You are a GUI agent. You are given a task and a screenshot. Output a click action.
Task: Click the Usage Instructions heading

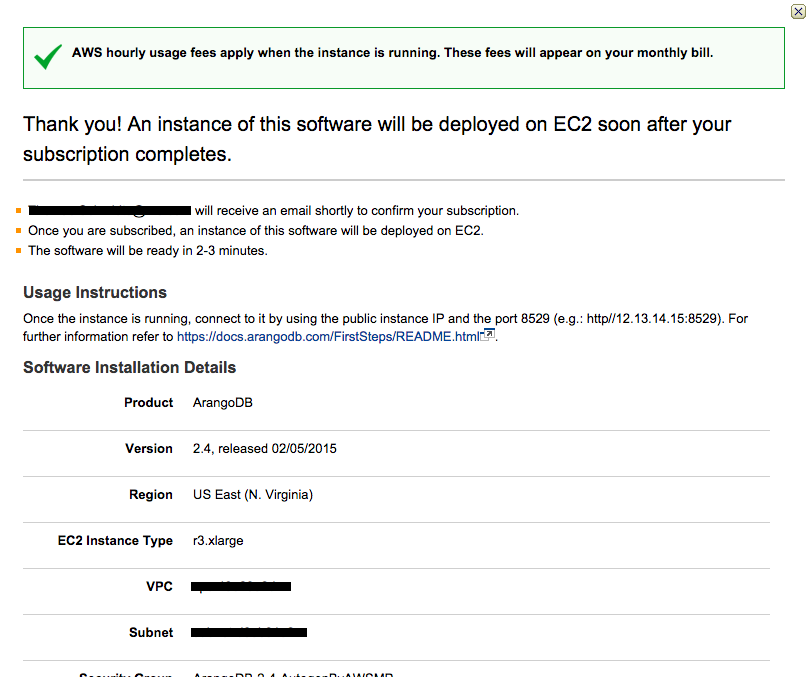pos(95,293)
